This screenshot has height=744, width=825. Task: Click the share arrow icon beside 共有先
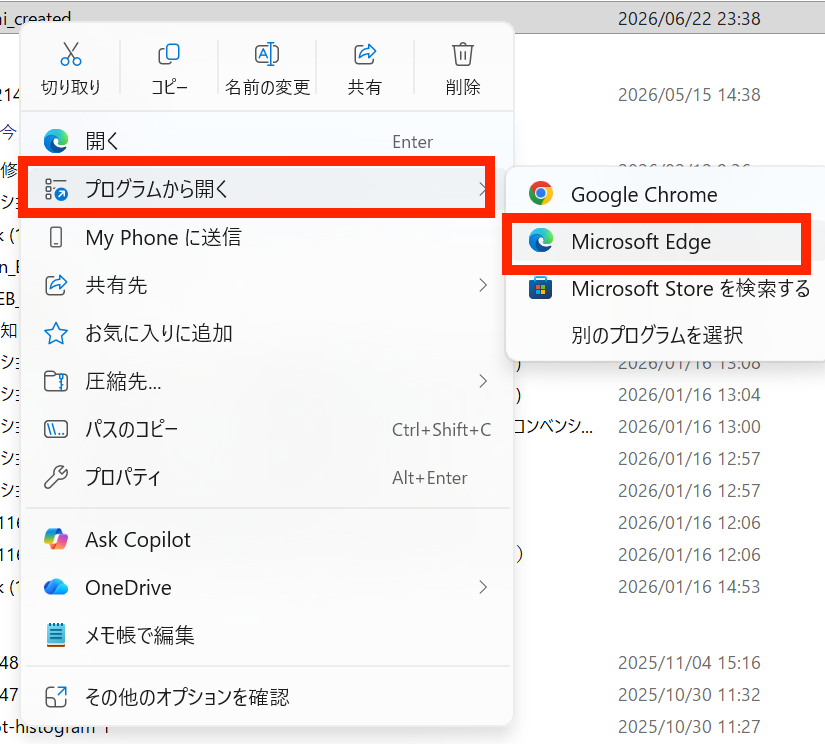point(56,285)
